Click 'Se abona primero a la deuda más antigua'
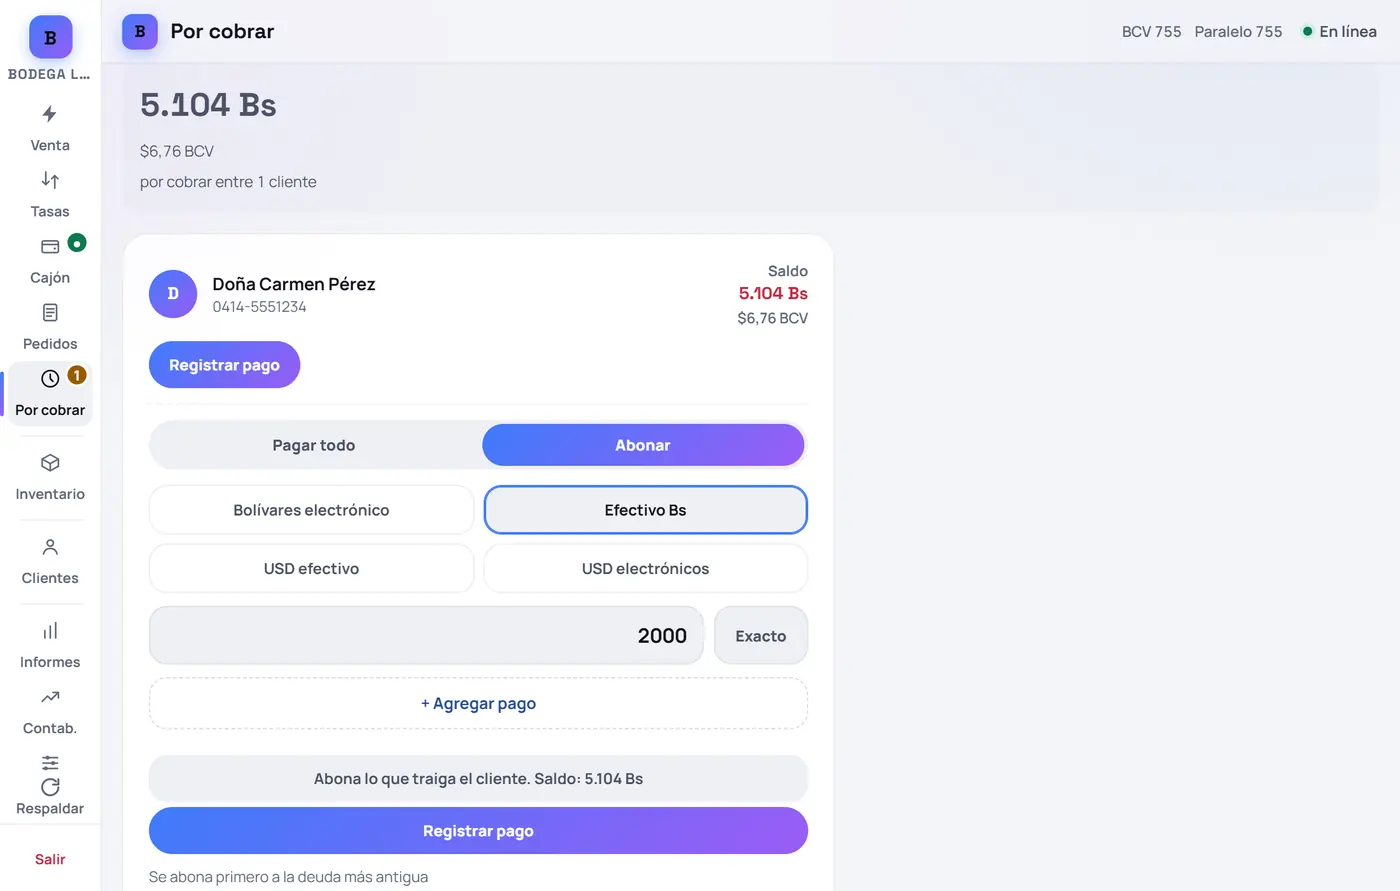Image resolution: width=1400 pixels, height=891 pixels. (288, 877)
